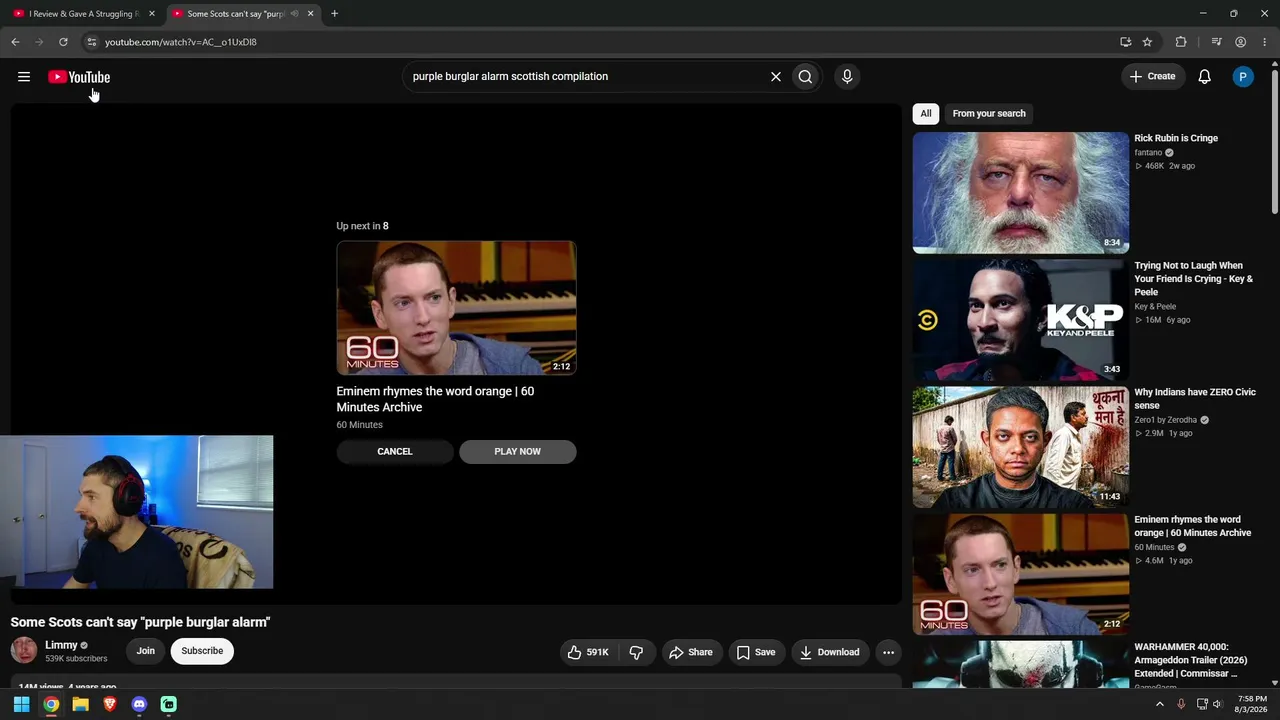This screenshot has width=1280, height=720.
Task: Click the 'Zero1 by Zerodha' channel name
Action: pyautogui.click(x=1165, y=420)
